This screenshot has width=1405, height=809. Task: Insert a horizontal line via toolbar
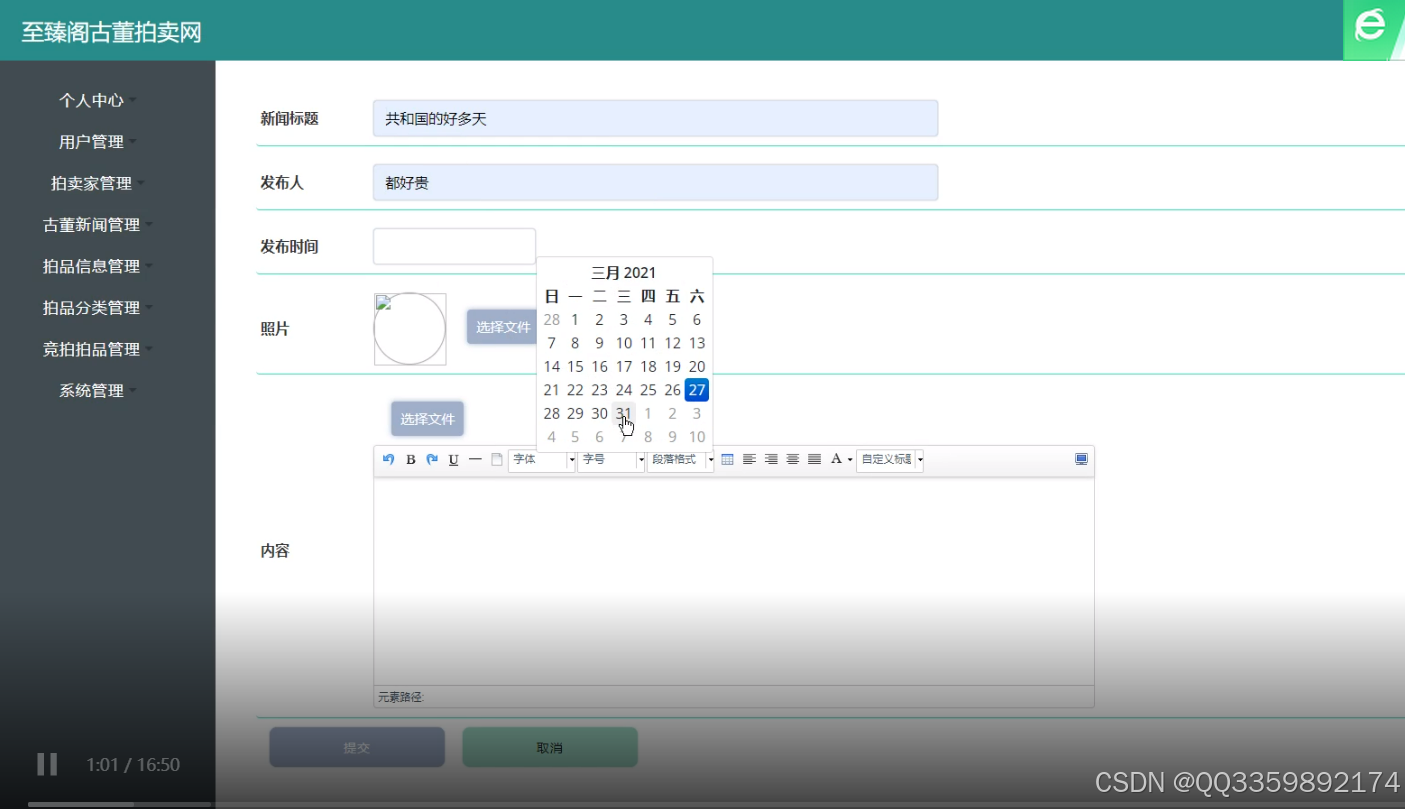(475, 459)
